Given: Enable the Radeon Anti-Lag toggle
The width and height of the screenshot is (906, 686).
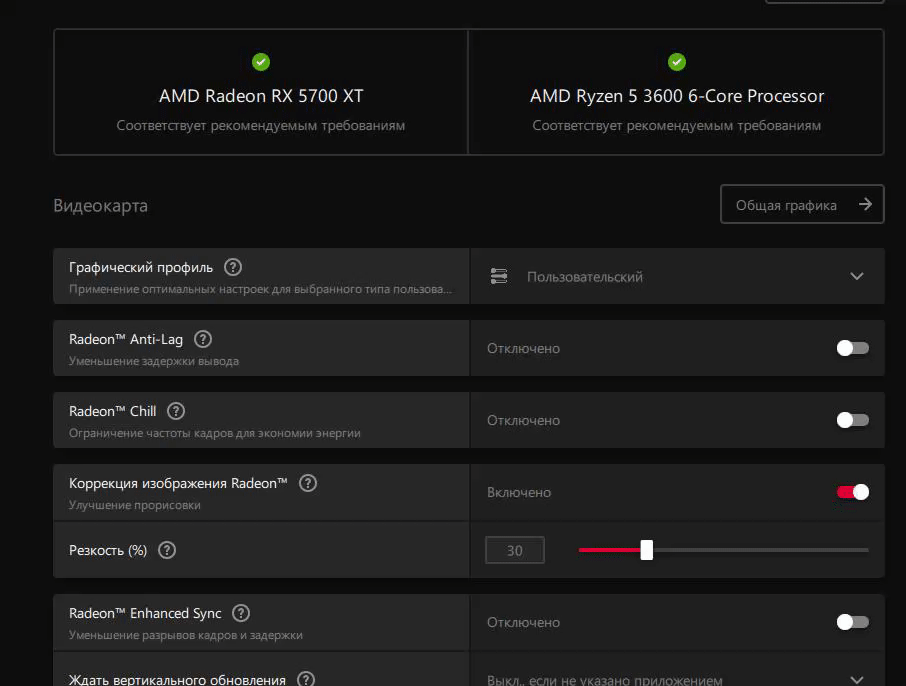Looking at the screenshot, I should (x=852, y=348).
